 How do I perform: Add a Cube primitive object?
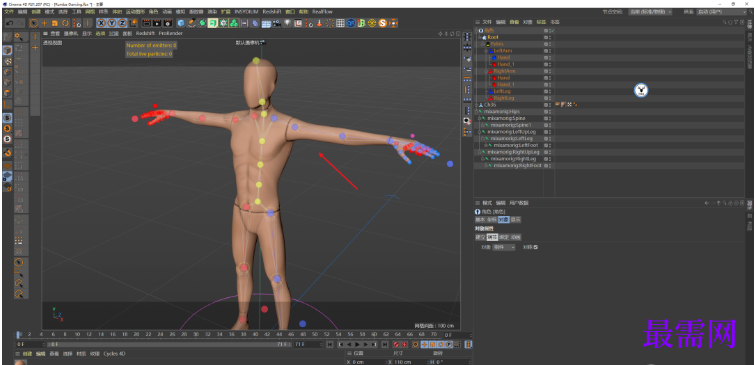(x=182, y=23)
